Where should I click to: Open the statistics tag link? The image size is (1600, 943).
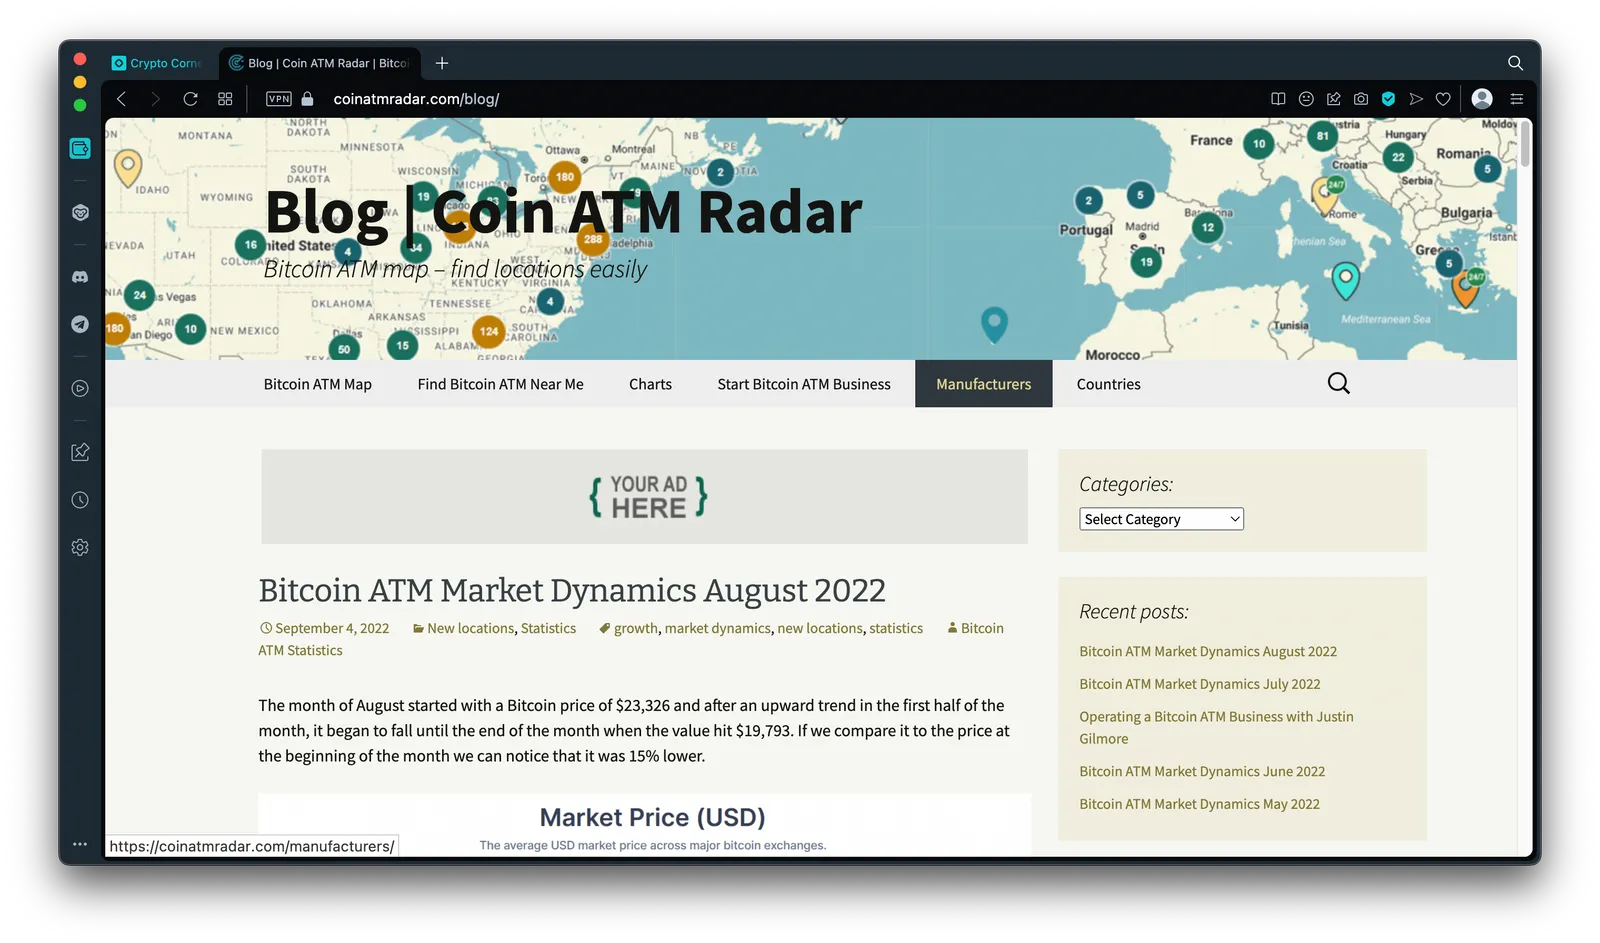click(896, 628)
